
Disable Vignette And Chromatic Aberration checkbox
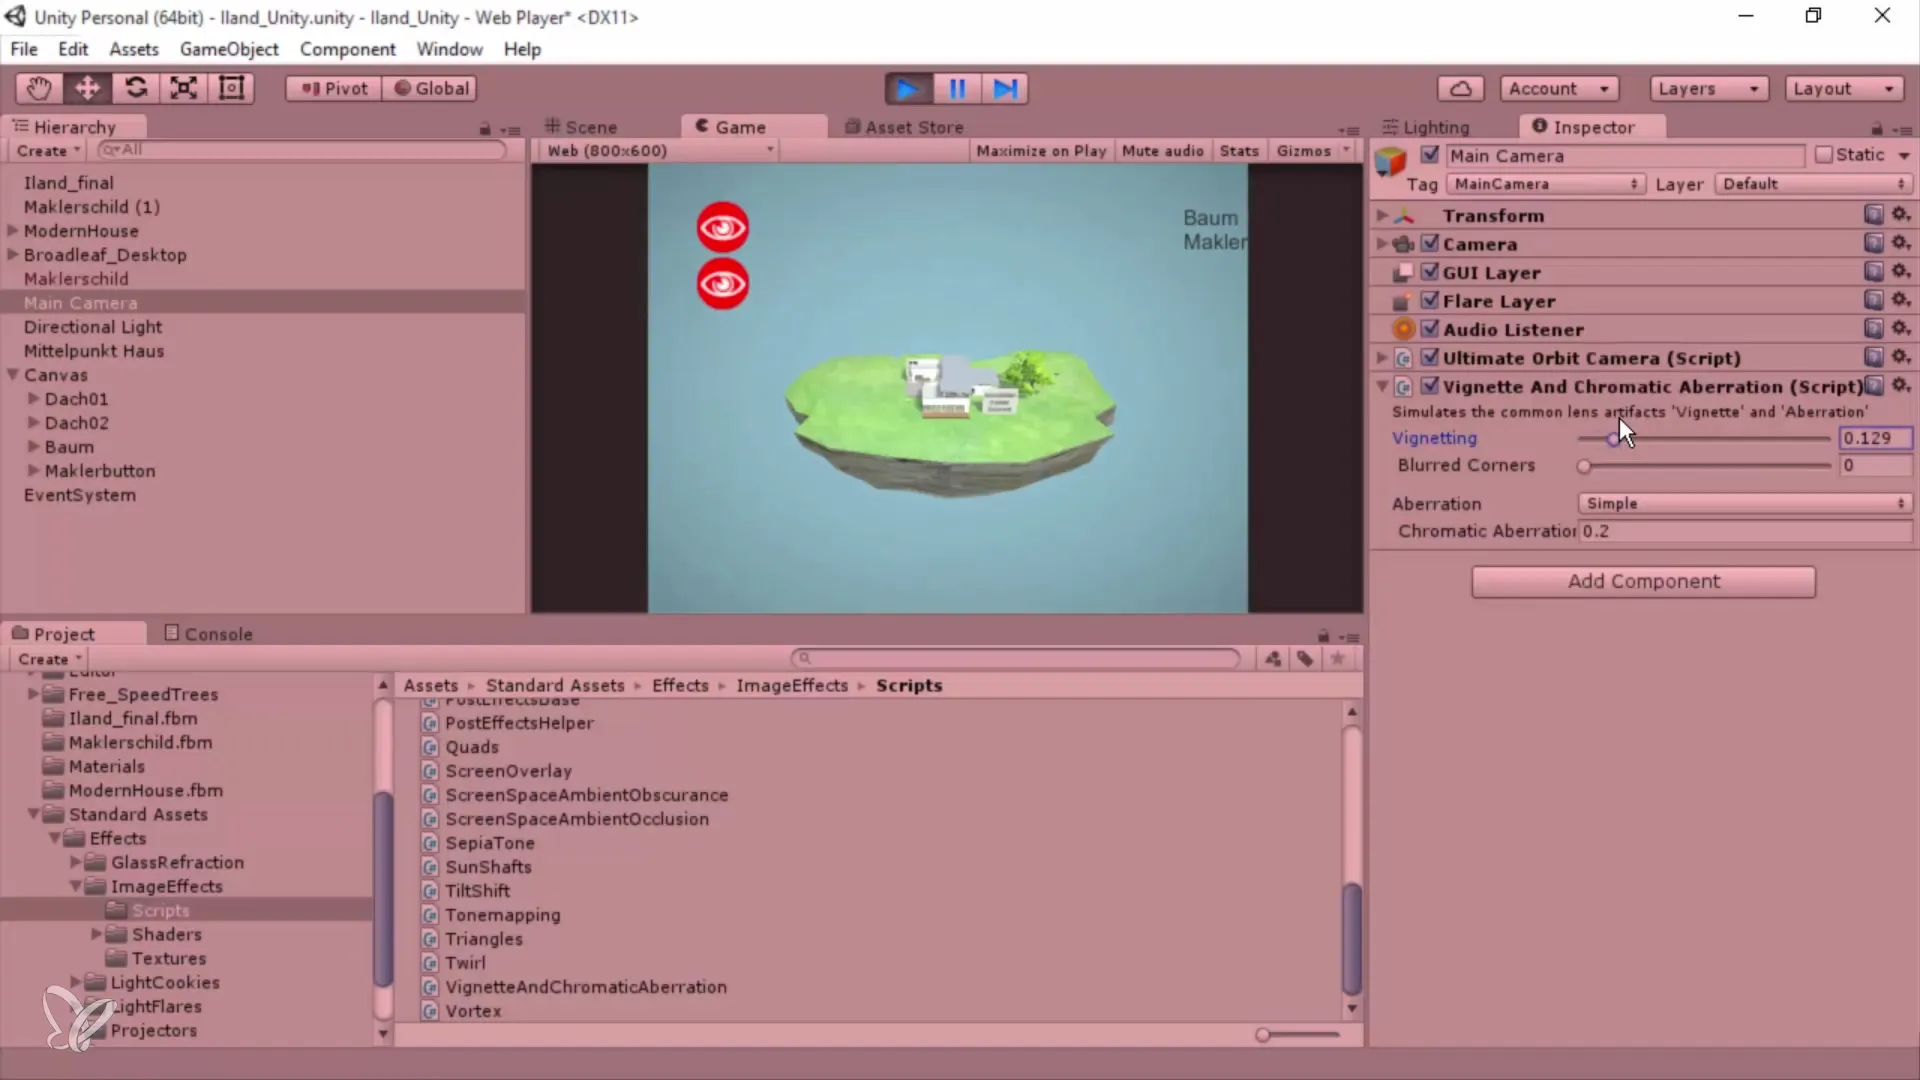tap(1430, 386)
